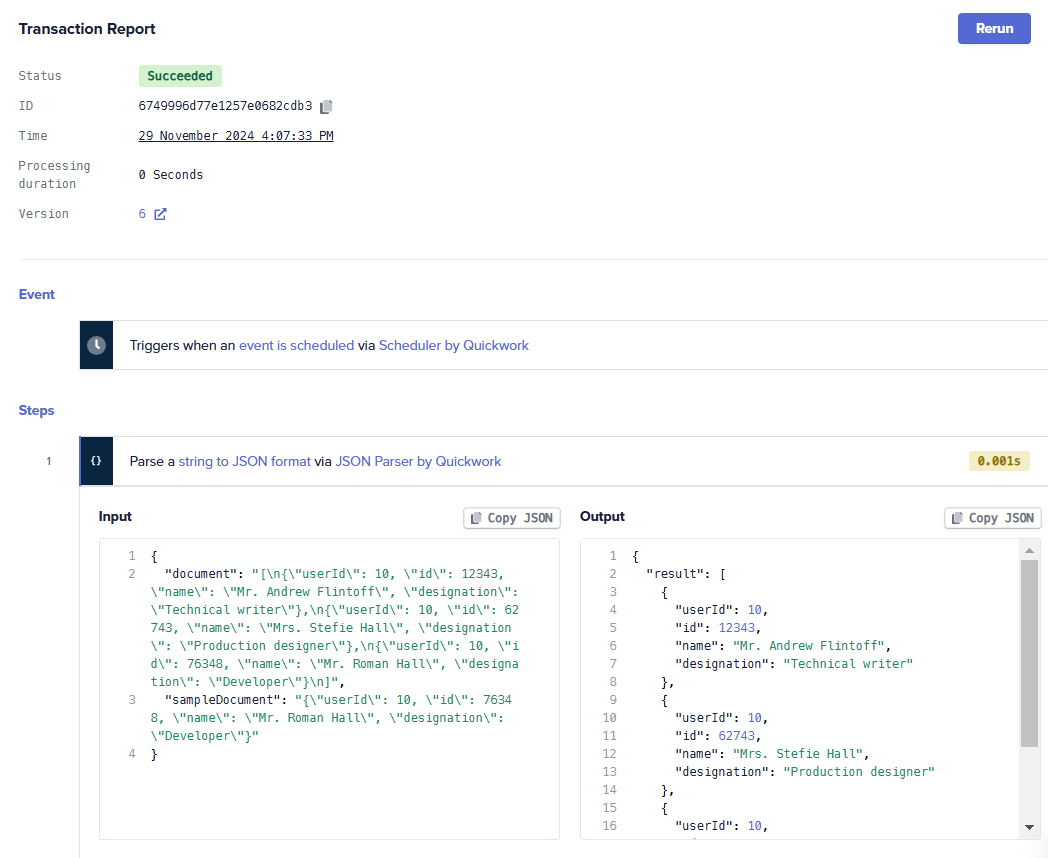Copy the transaction ID with the clipboard icon

pos(326,106)
